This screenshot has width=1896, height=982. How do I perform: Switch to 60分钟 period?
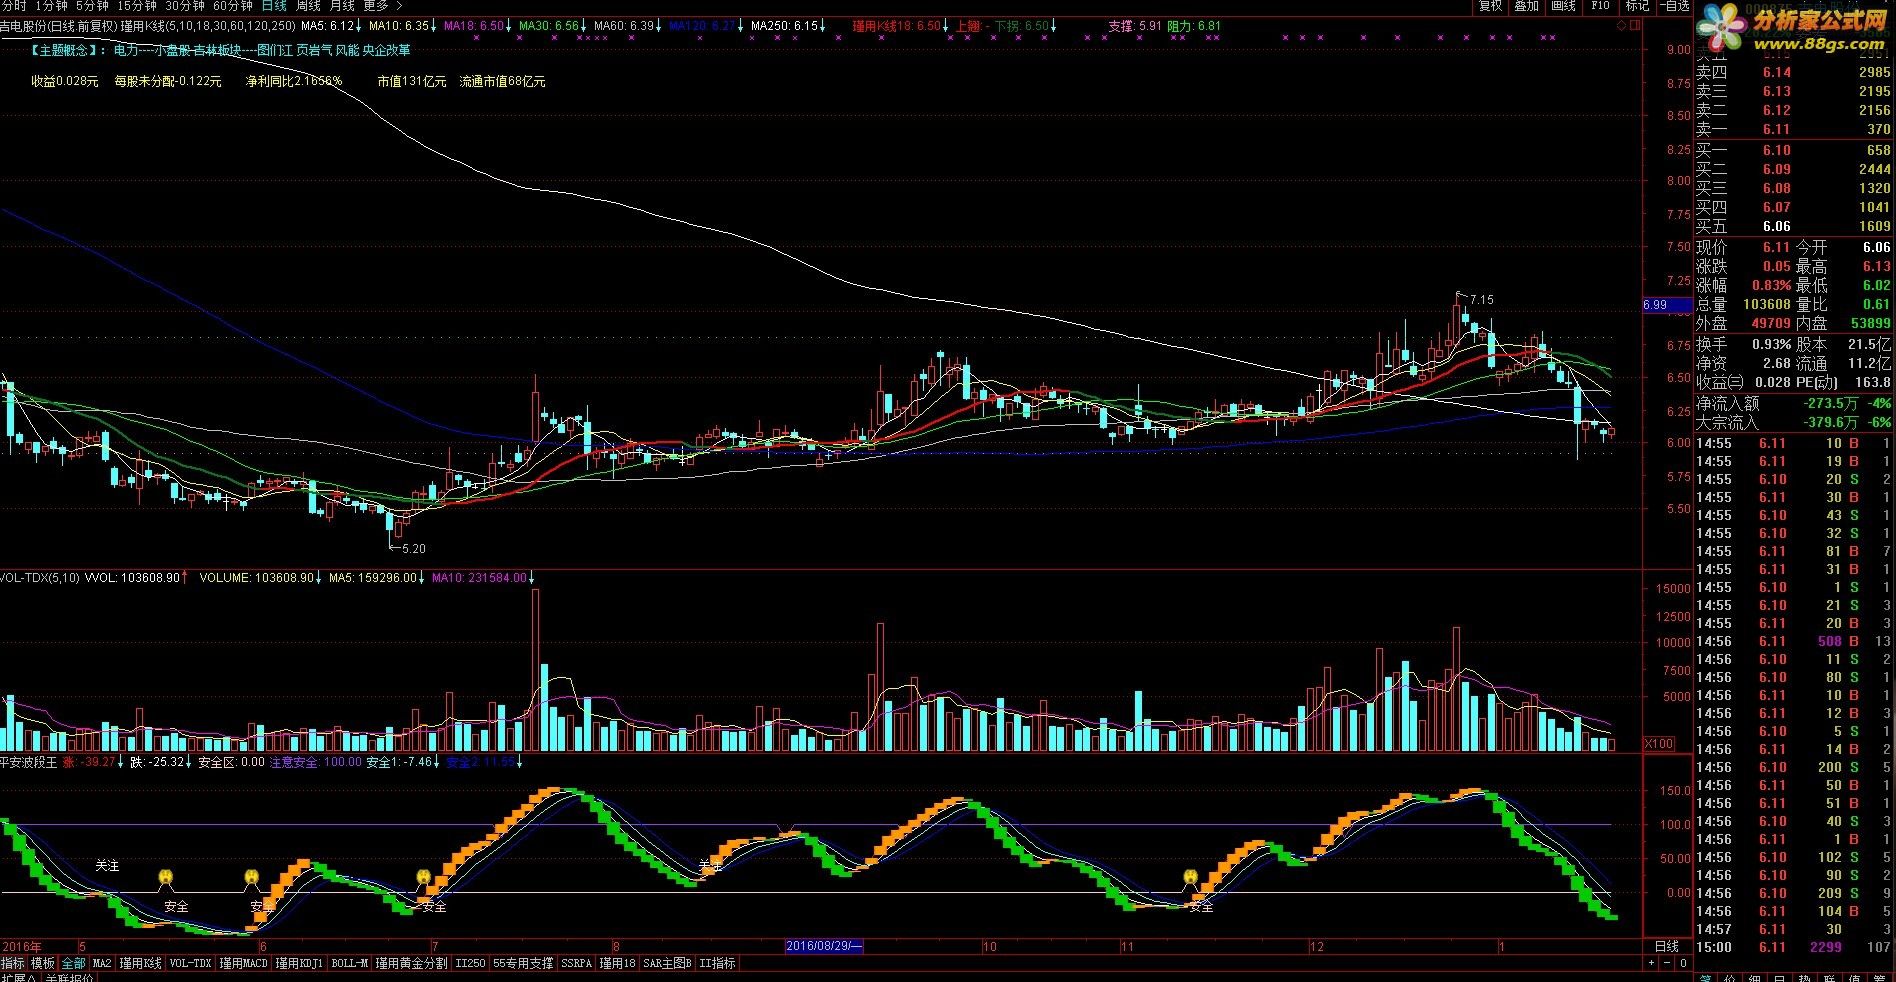233,6
